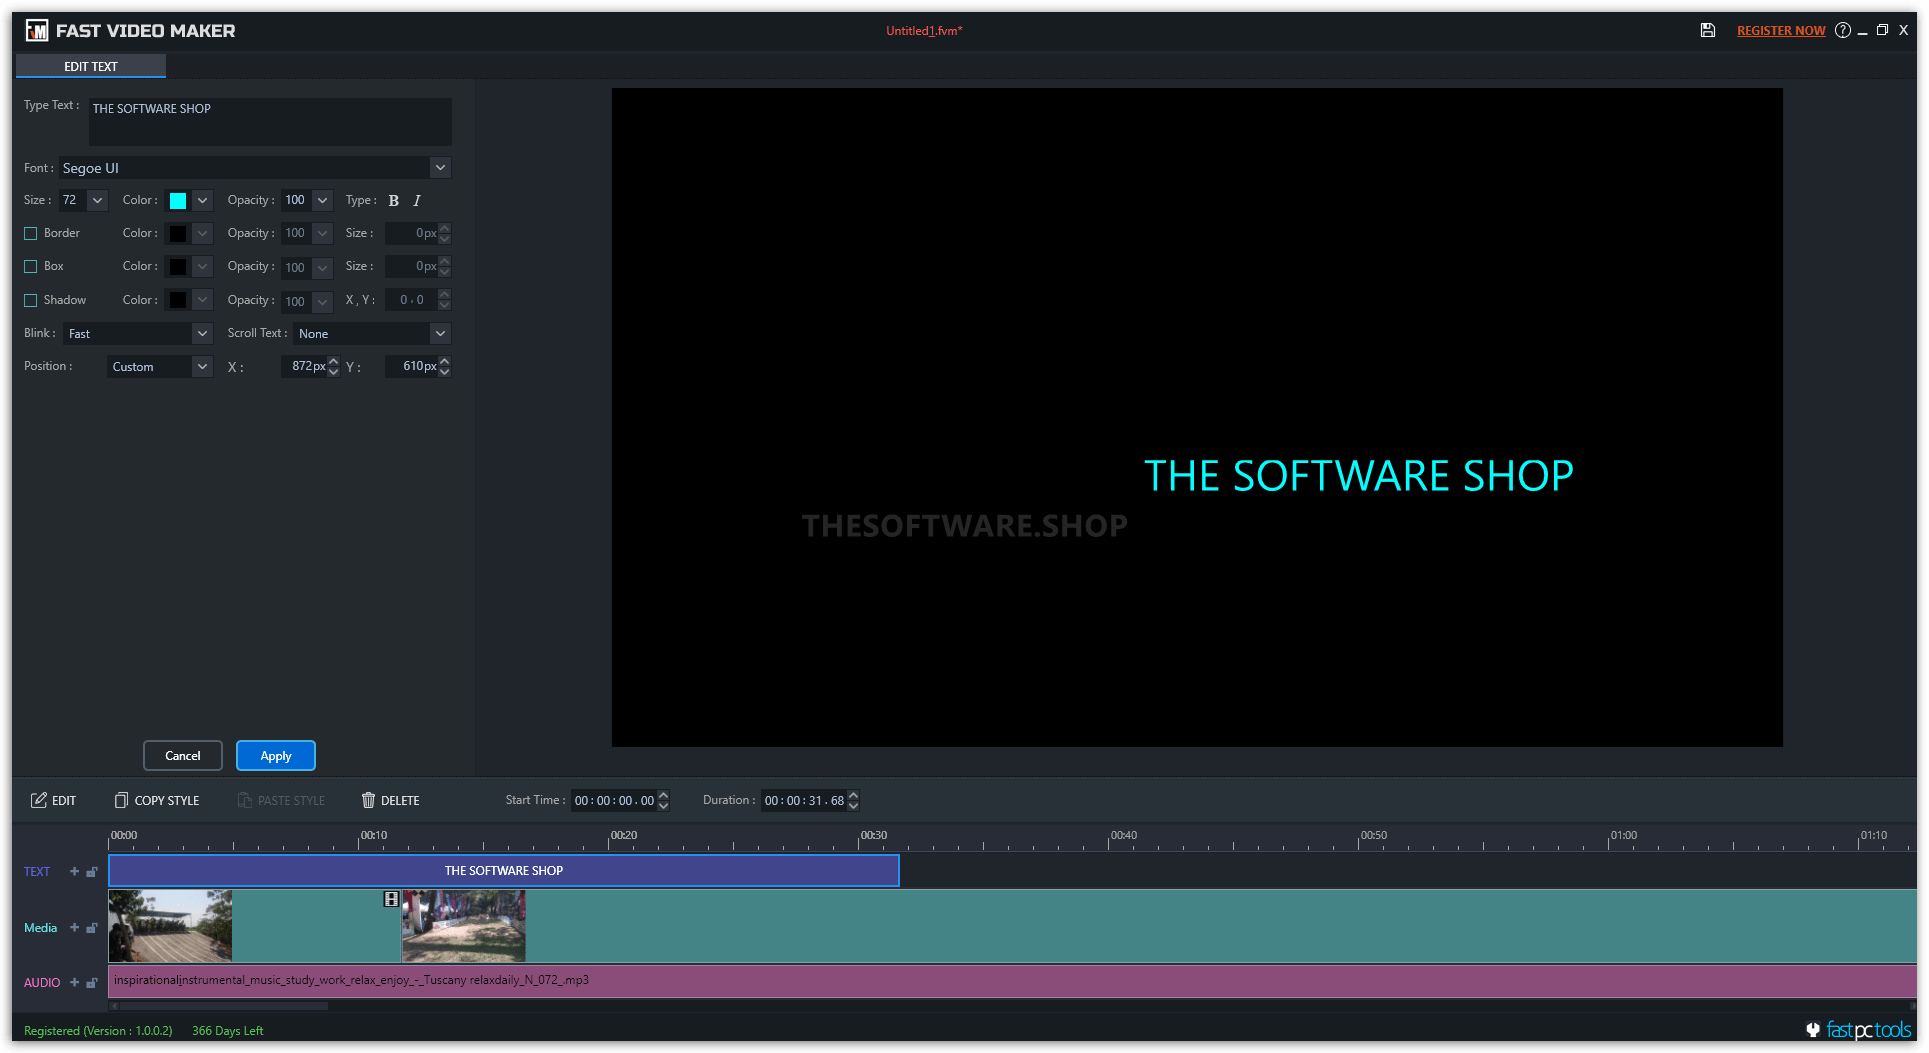Click DELETE trash button
This screenshot has width=1929, height=1053.
pyautogui.click(x=390, y=801)
